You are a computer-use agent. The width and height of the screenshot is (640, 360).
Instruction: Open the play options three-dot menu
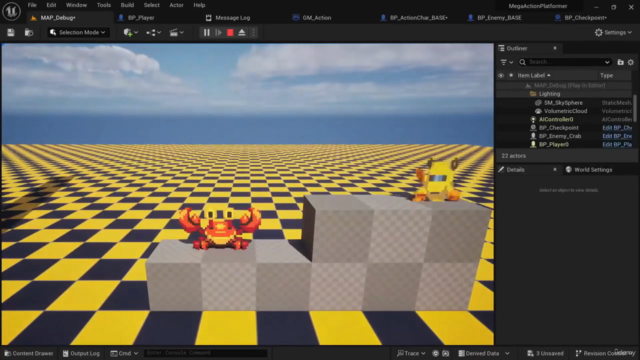pyautogui.click(x=253, y=32)
